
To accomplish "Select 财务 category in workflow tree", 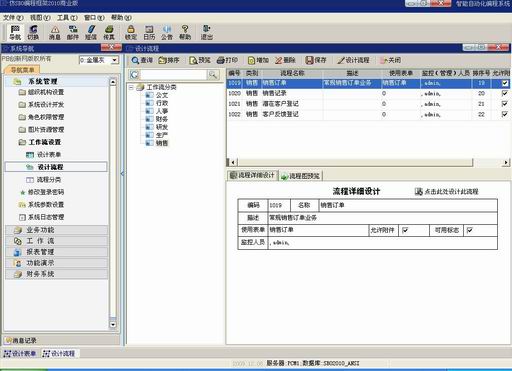I will pos(157,119).
